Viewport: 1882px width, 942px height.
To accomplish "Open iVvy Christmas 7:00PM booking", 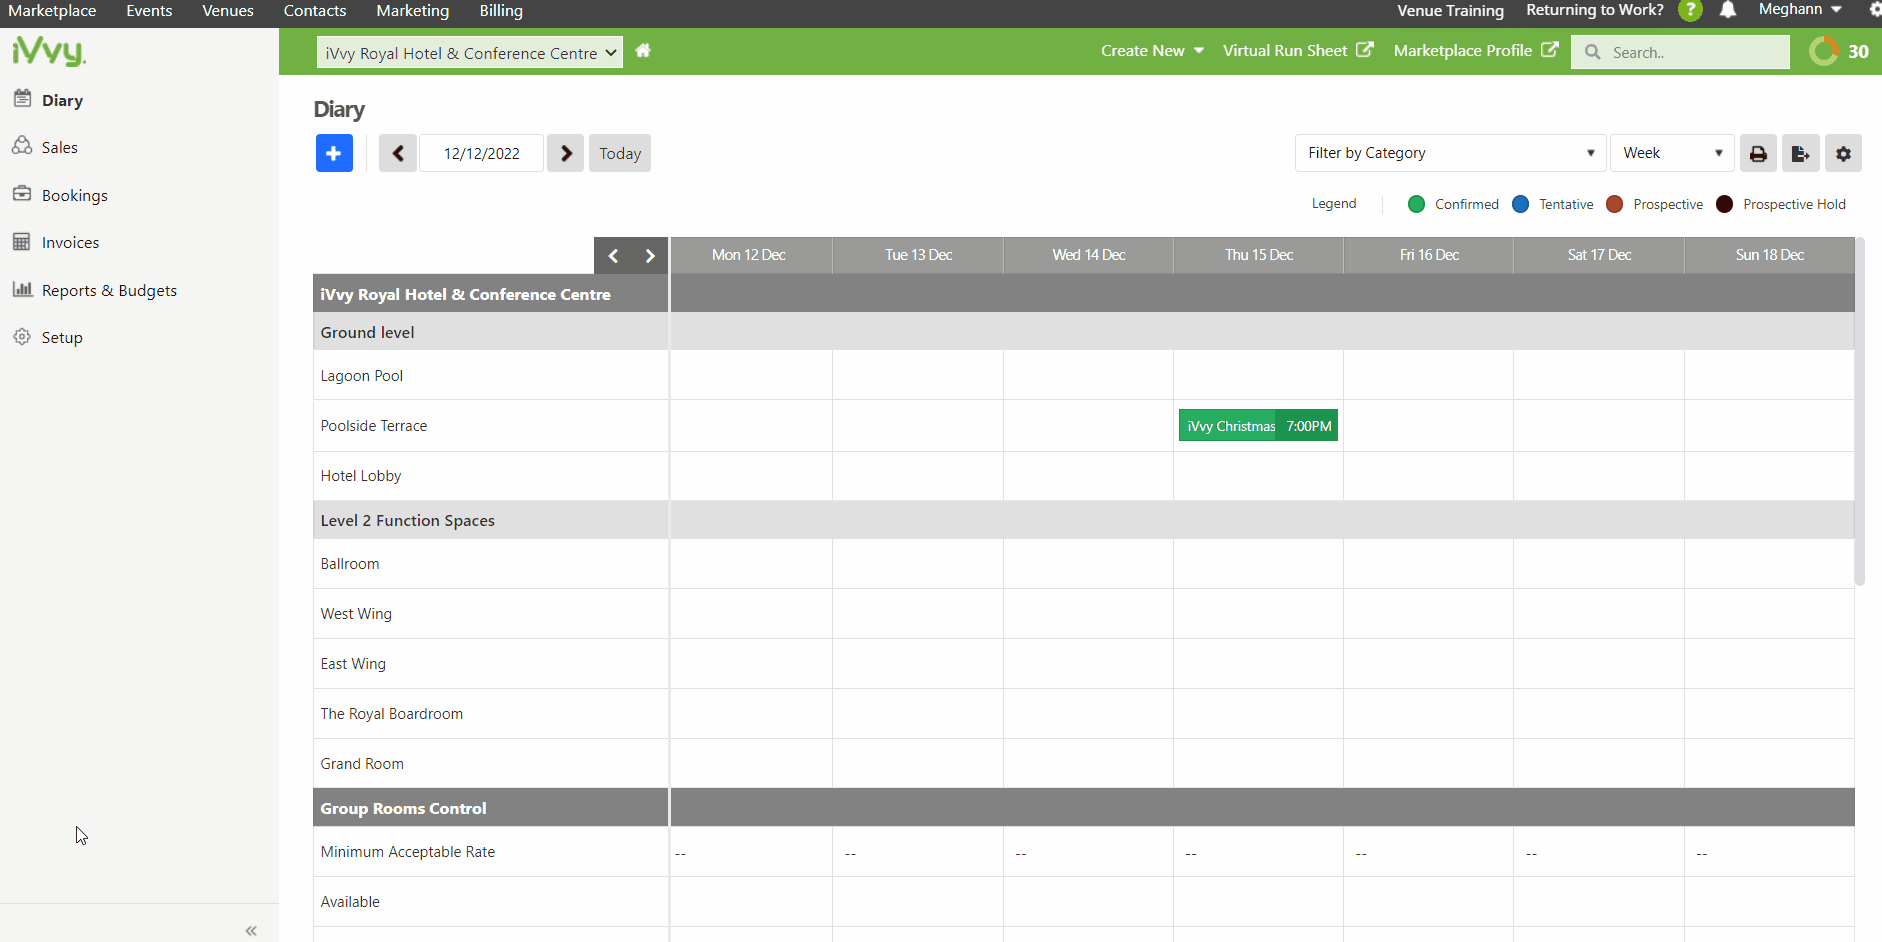I will 1259,426.
